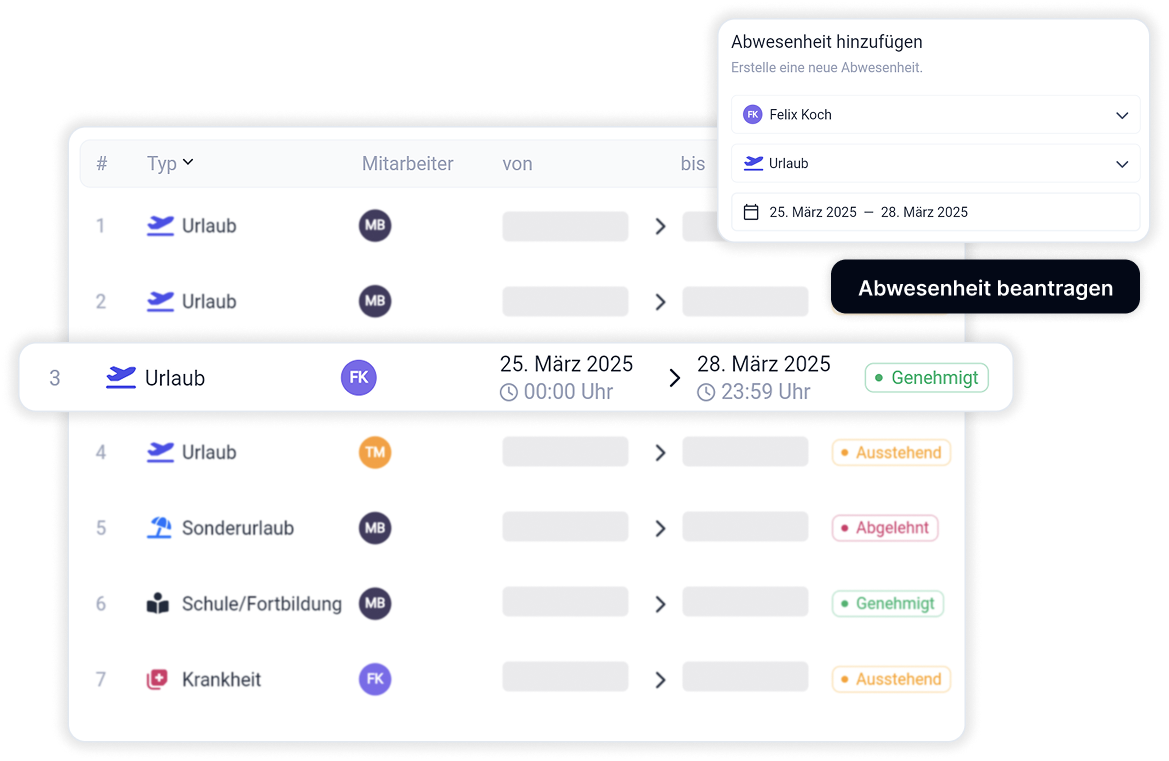Expand the Urlaub absence type dropdown
Screen dimensions: 1169x761
point(935,164)
